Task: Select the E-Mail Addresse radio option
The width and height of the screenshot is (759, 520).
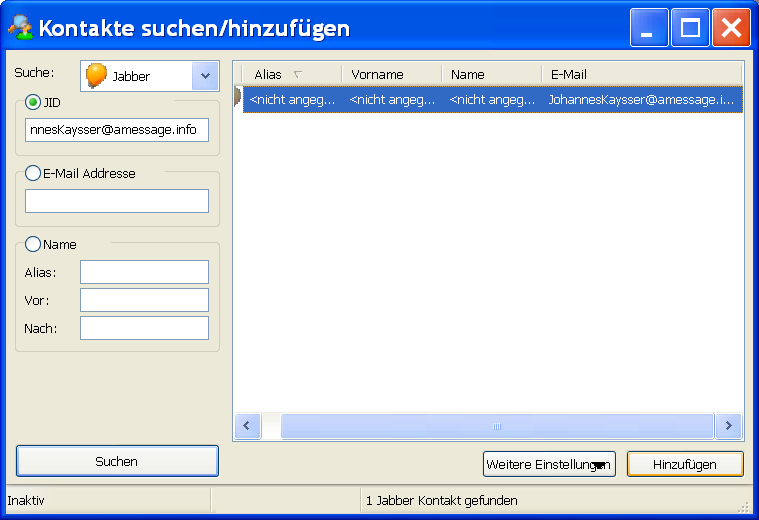Action: pyautogui.click(x=33, y=173)
